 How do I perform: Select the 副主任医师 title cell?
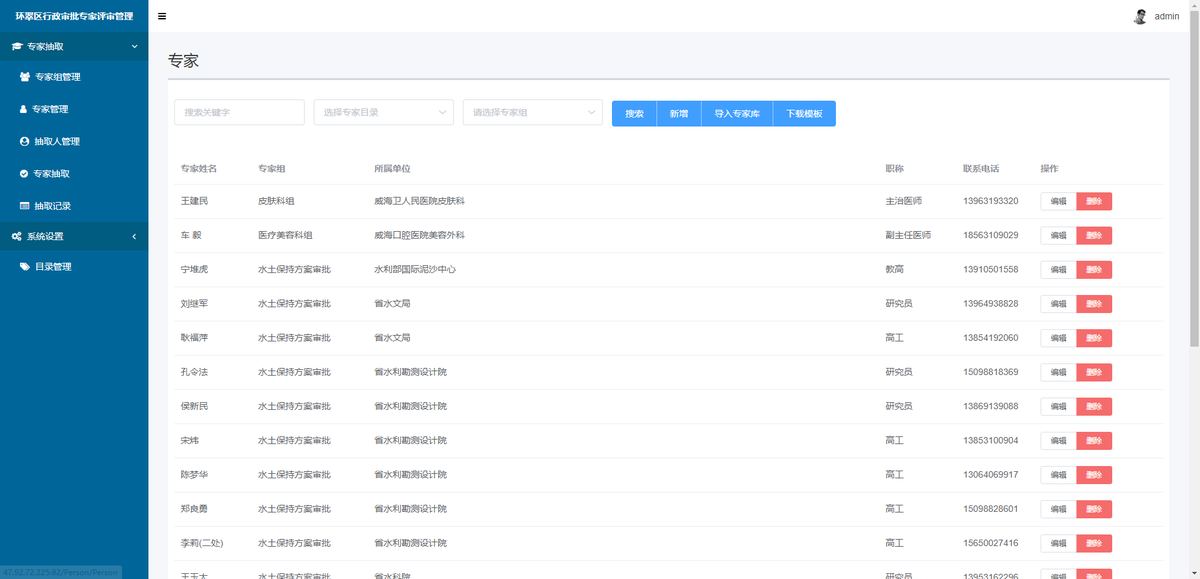[908, 235]
